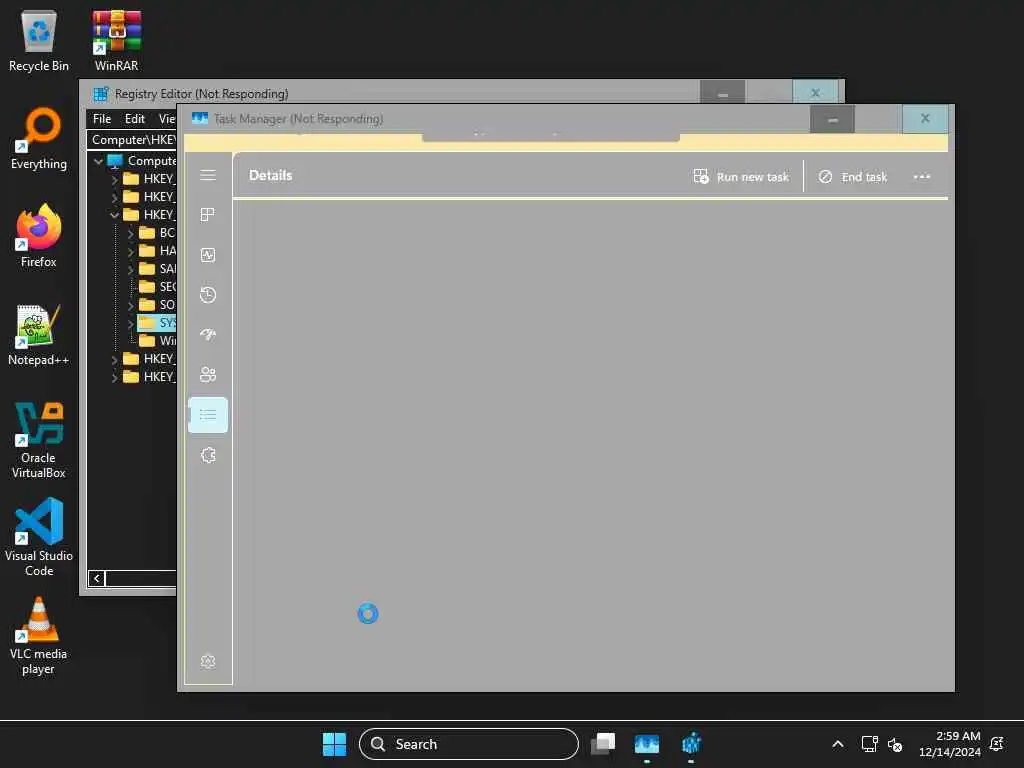Open clock and date in taskbar
The width and height of the screenshot is (1024, 768).
(949, 744)
